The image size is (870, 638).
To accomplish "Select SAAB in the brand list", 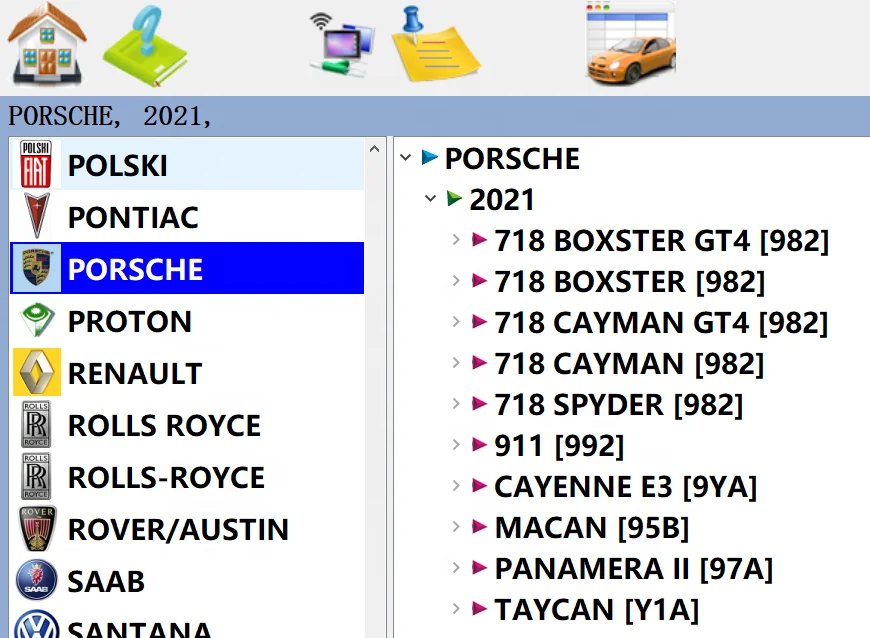I will click(x=187, y=580).
